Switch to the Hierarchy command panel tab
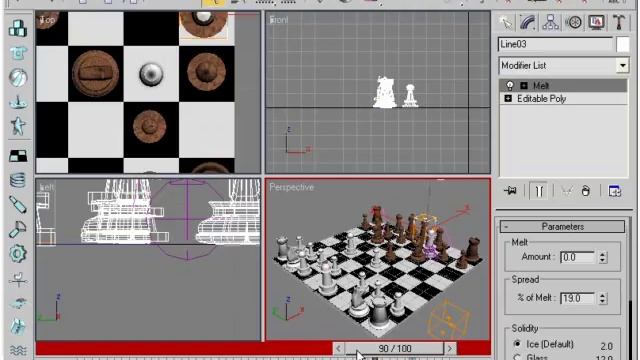The image size is (640, 360). coord(551,22)
